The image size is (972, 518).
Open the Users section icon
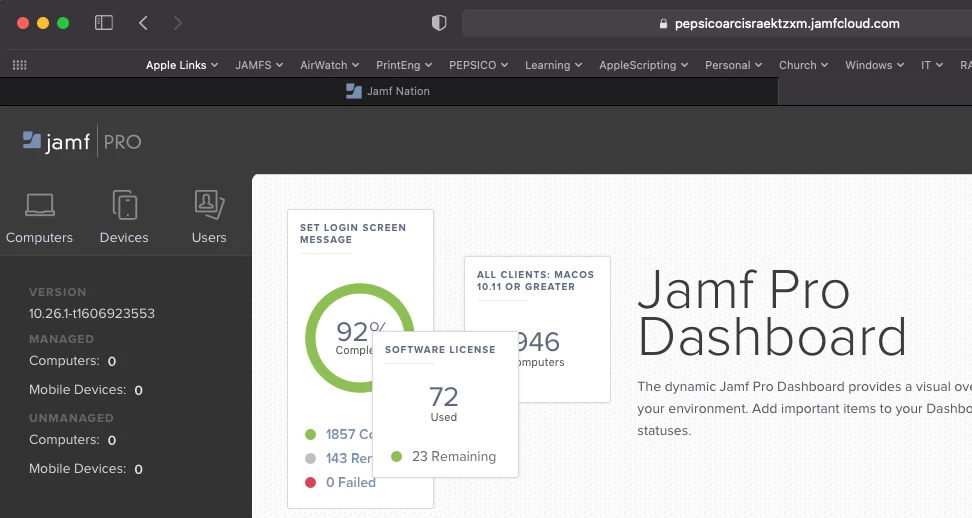[210, 205]
